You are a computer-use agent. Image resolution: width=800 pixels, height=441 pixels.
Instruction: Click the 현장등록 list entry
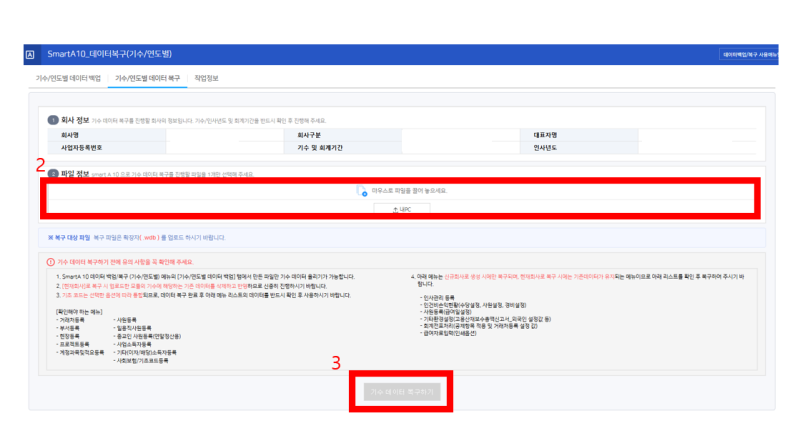pyautogui.click(x=68, y=336)
